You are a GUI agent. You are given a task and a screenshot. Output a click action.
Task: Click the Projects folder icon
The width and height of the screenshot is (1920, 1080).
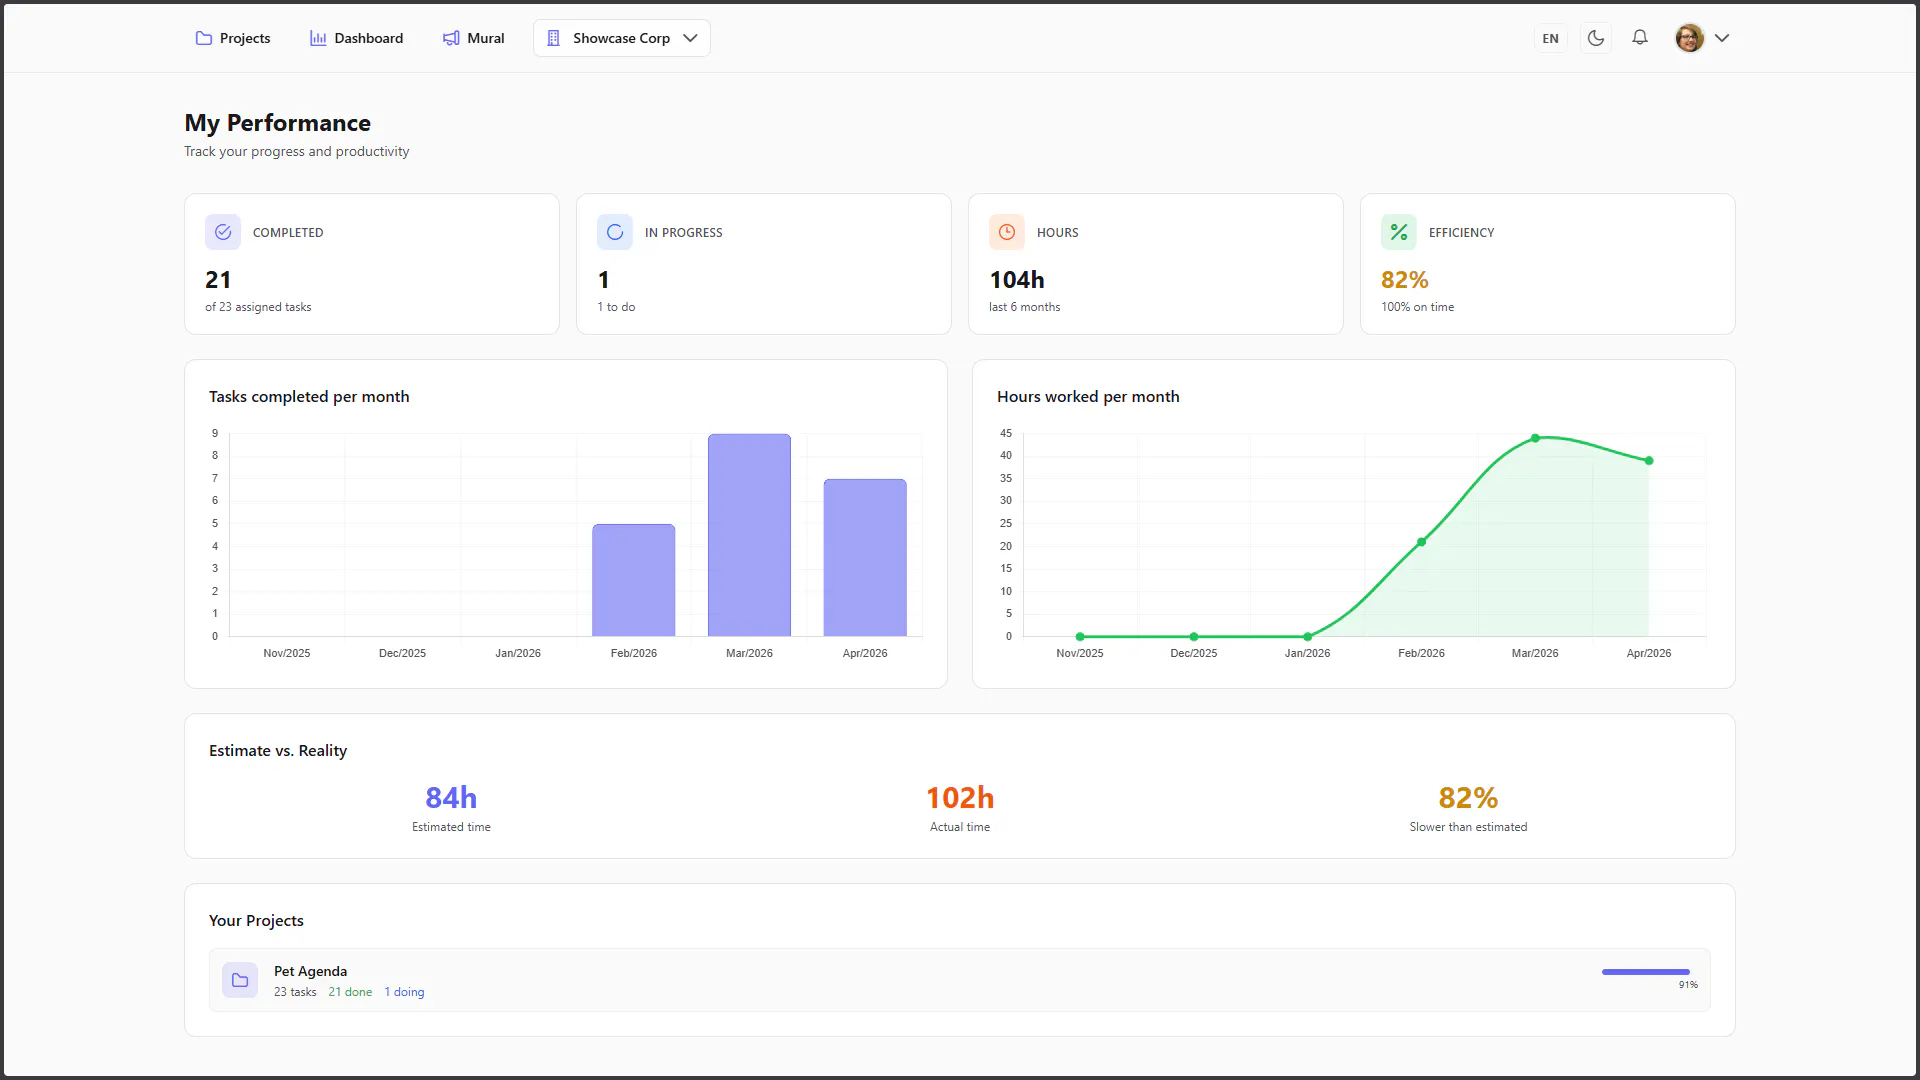pyautogui.click(x=204, y=38)
